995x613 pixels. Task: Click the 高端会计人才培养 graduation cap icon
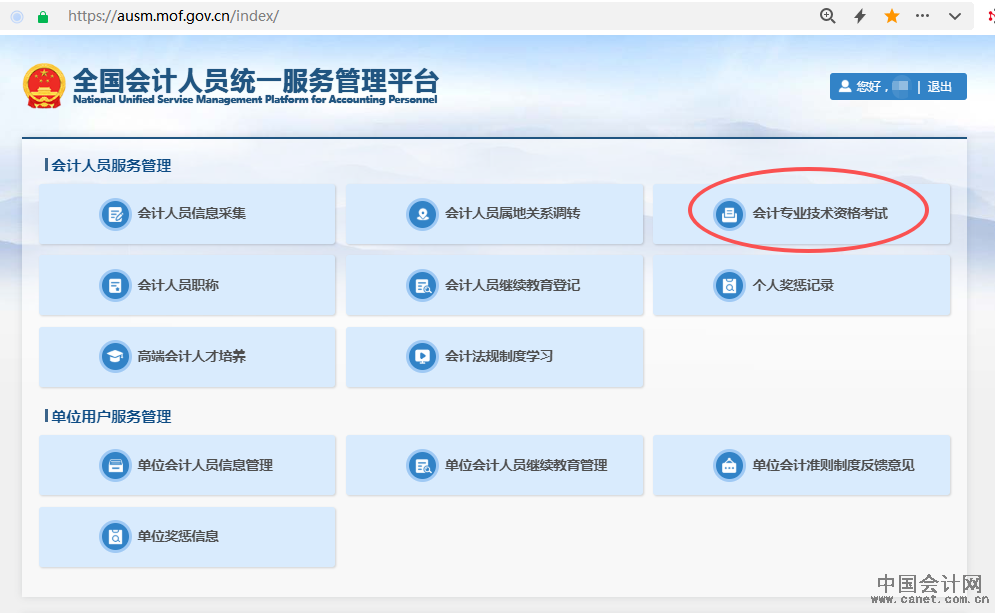coord(116,357)
